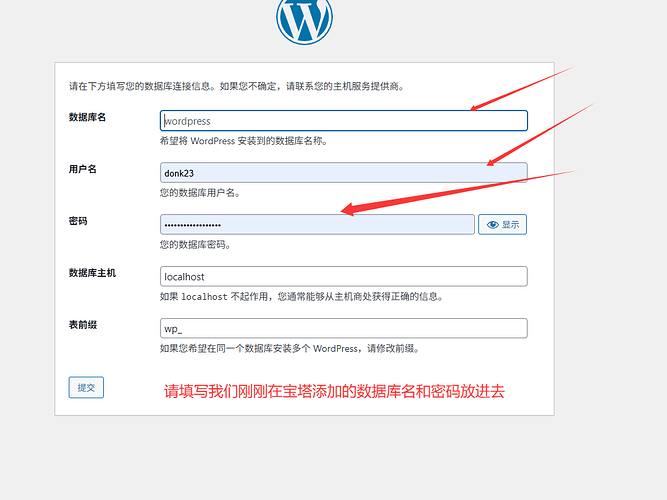The image size is (667, 500).
Task: Click the table prefix field wp_
Action: 344,328
